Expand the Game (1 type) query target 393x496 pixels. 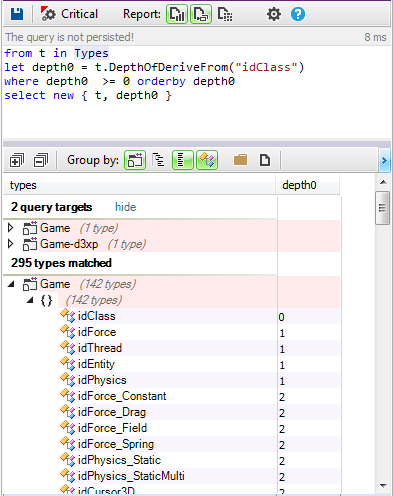[x=11, y=228]
